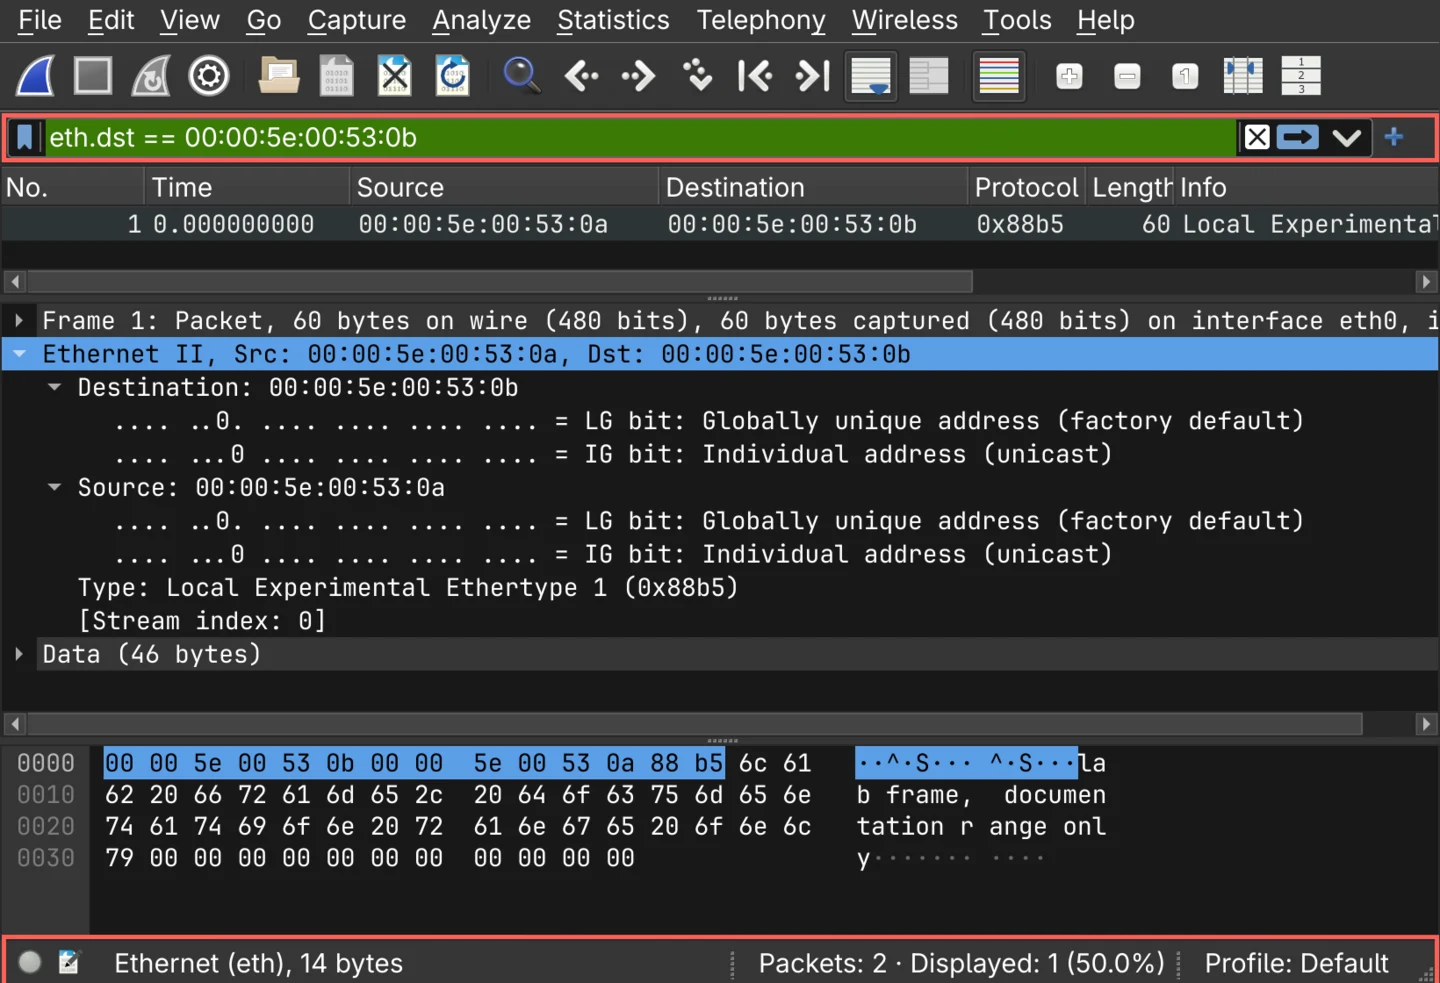
Task: Stop the running capture
Action: pyautogui.click(x=93, y=76)
